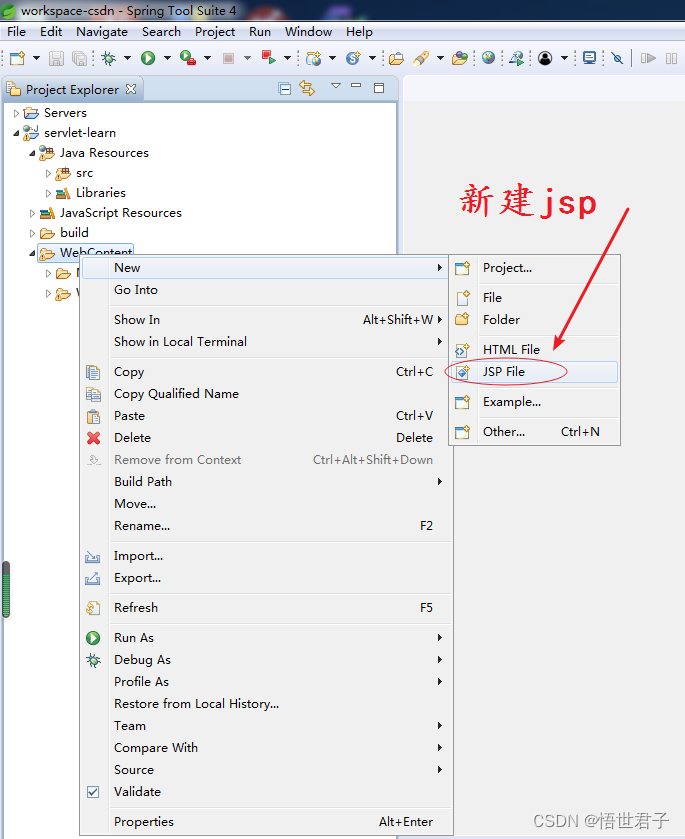Expand the src folder node
Viewport: 685px width, 839px height.
click(48, 173)
